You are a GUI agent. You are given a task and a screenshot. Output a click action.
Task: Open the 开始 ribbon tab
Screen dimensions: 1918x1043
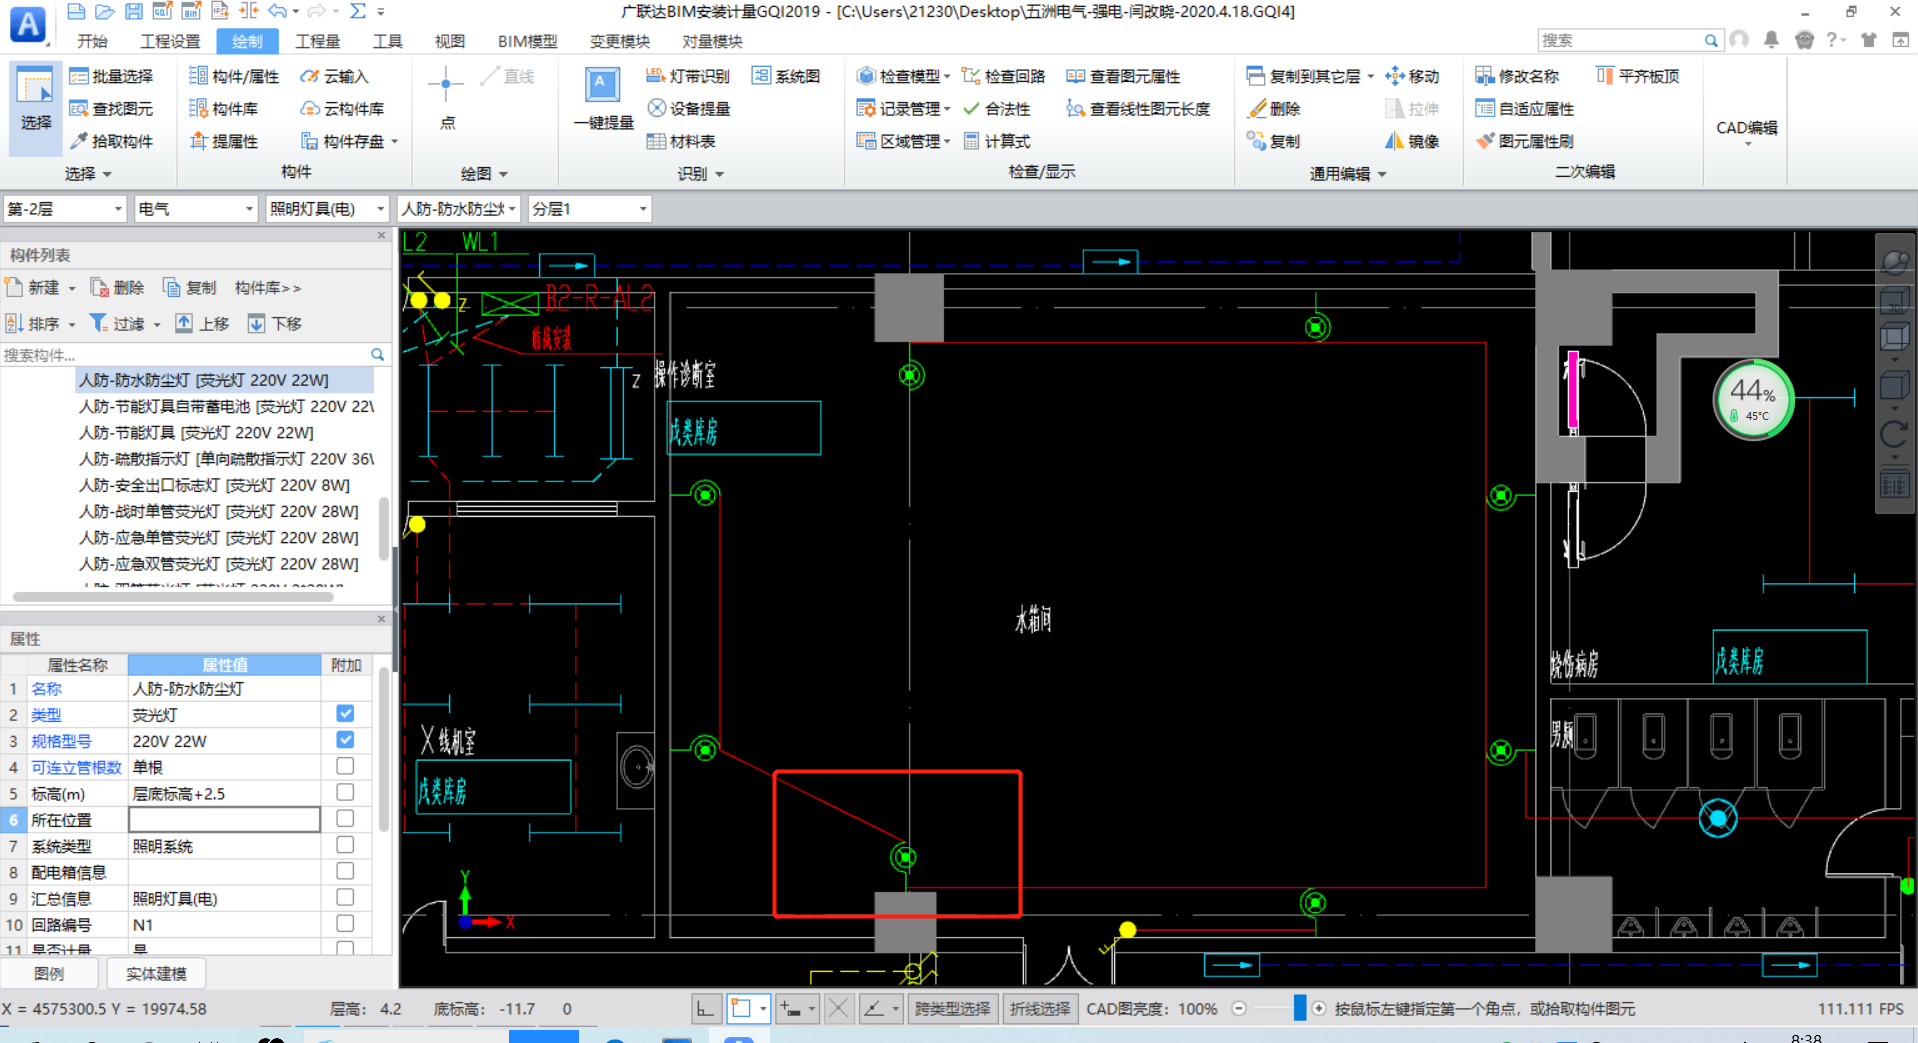pos(92,41)
